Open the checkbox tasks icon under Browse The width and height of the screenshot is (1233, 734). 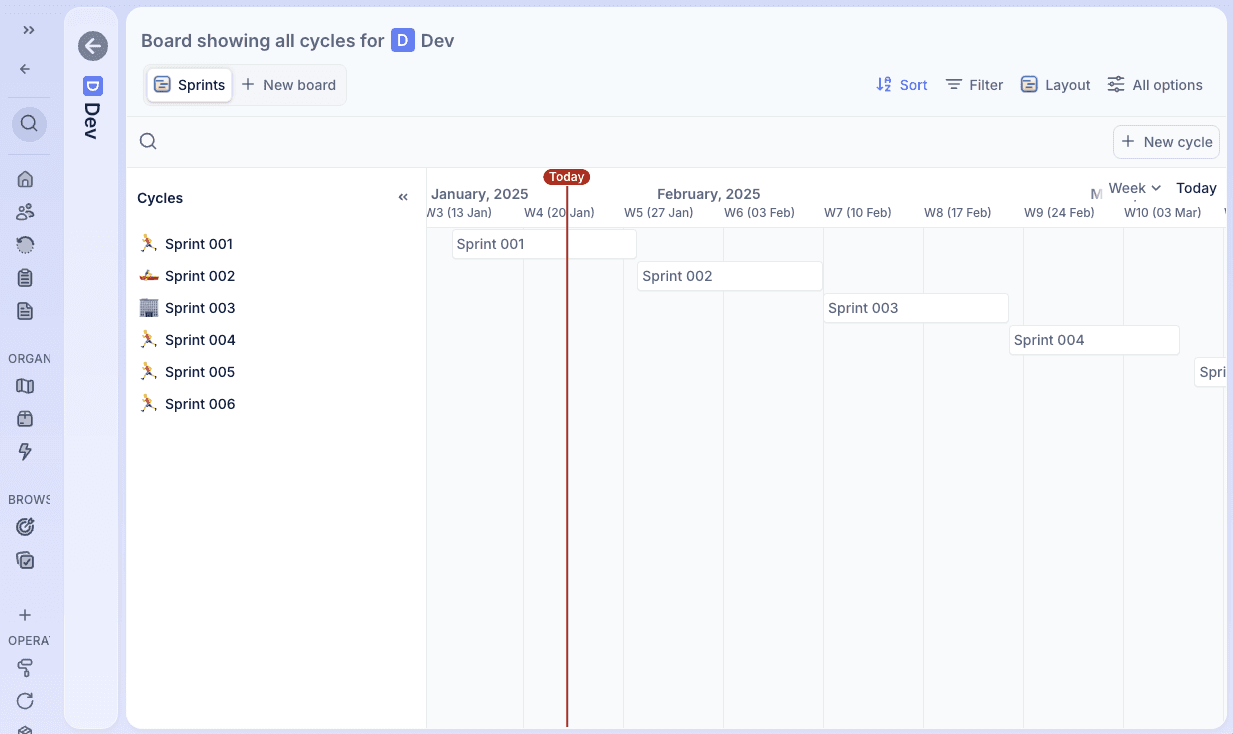26,560
